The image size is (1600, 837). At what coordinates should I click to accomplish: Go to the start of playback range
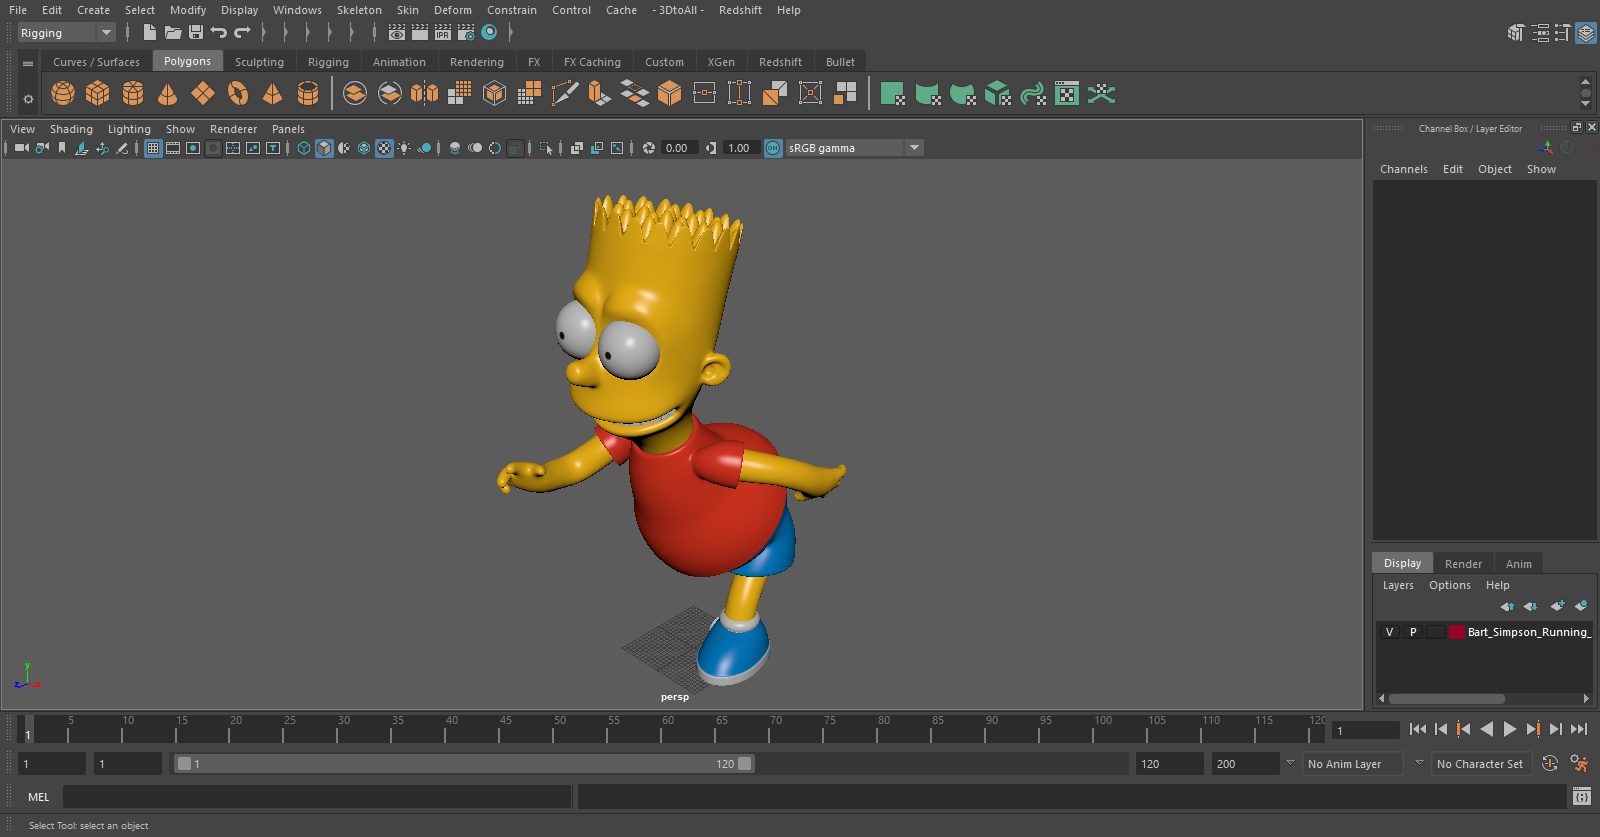pos(1418,729)
